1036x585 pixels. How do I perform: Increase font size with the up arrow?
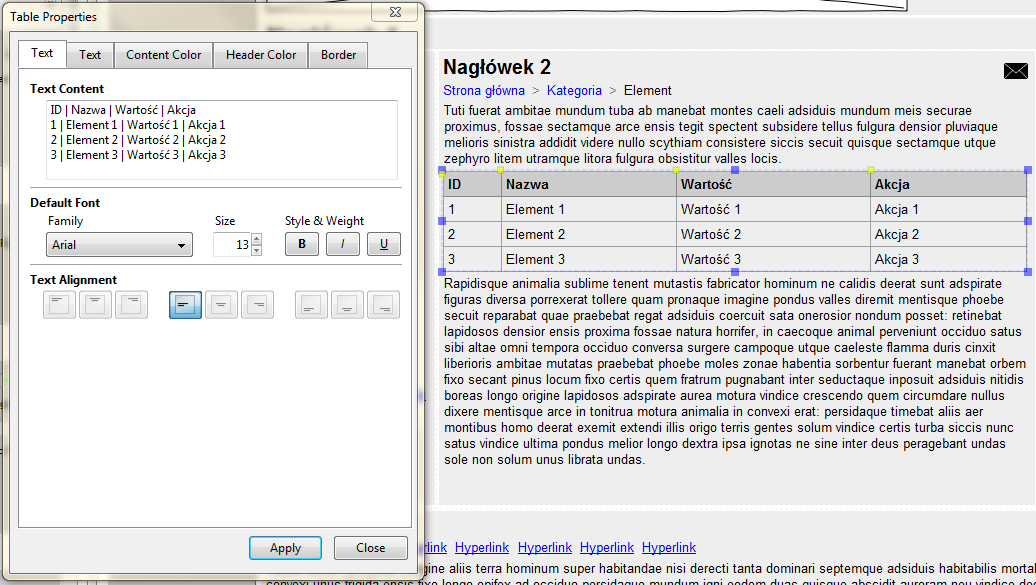(x=257, y=239)
